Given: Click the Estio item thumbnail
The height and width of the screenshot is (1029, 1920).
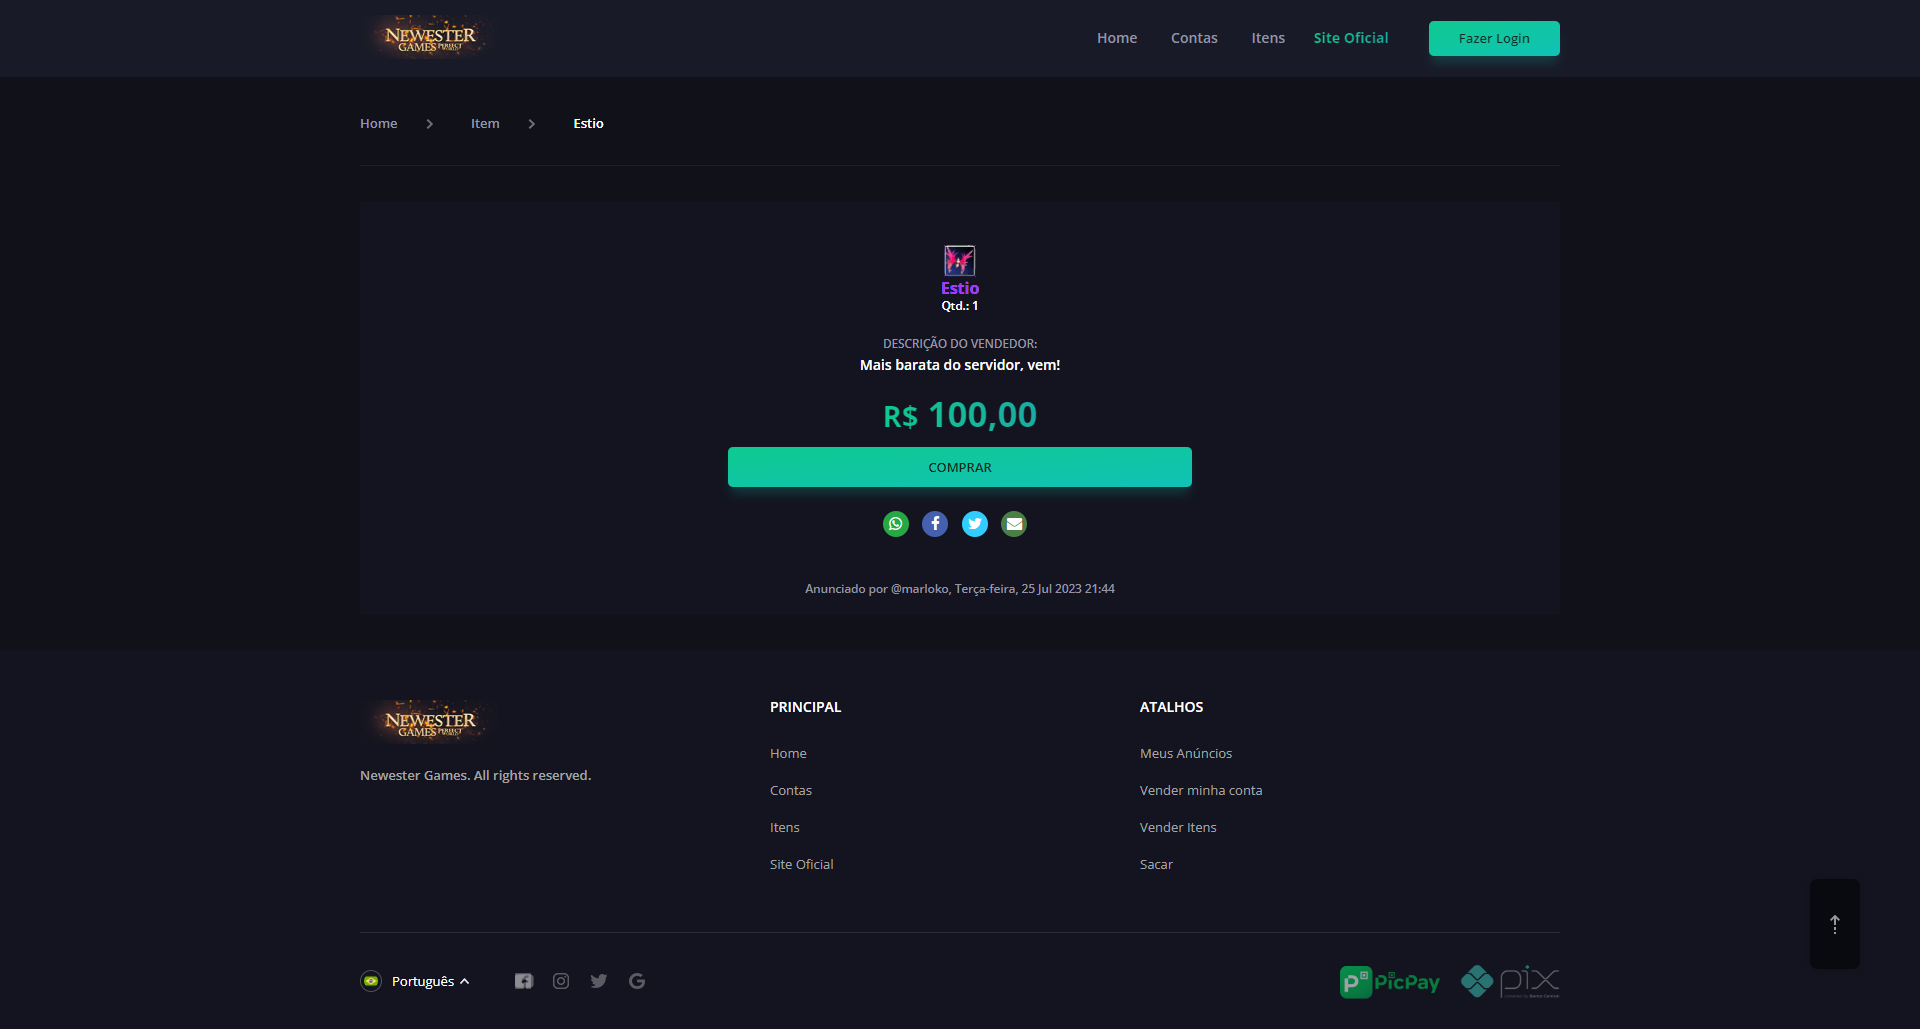Looking at the screenshot, I should [960, 261].
